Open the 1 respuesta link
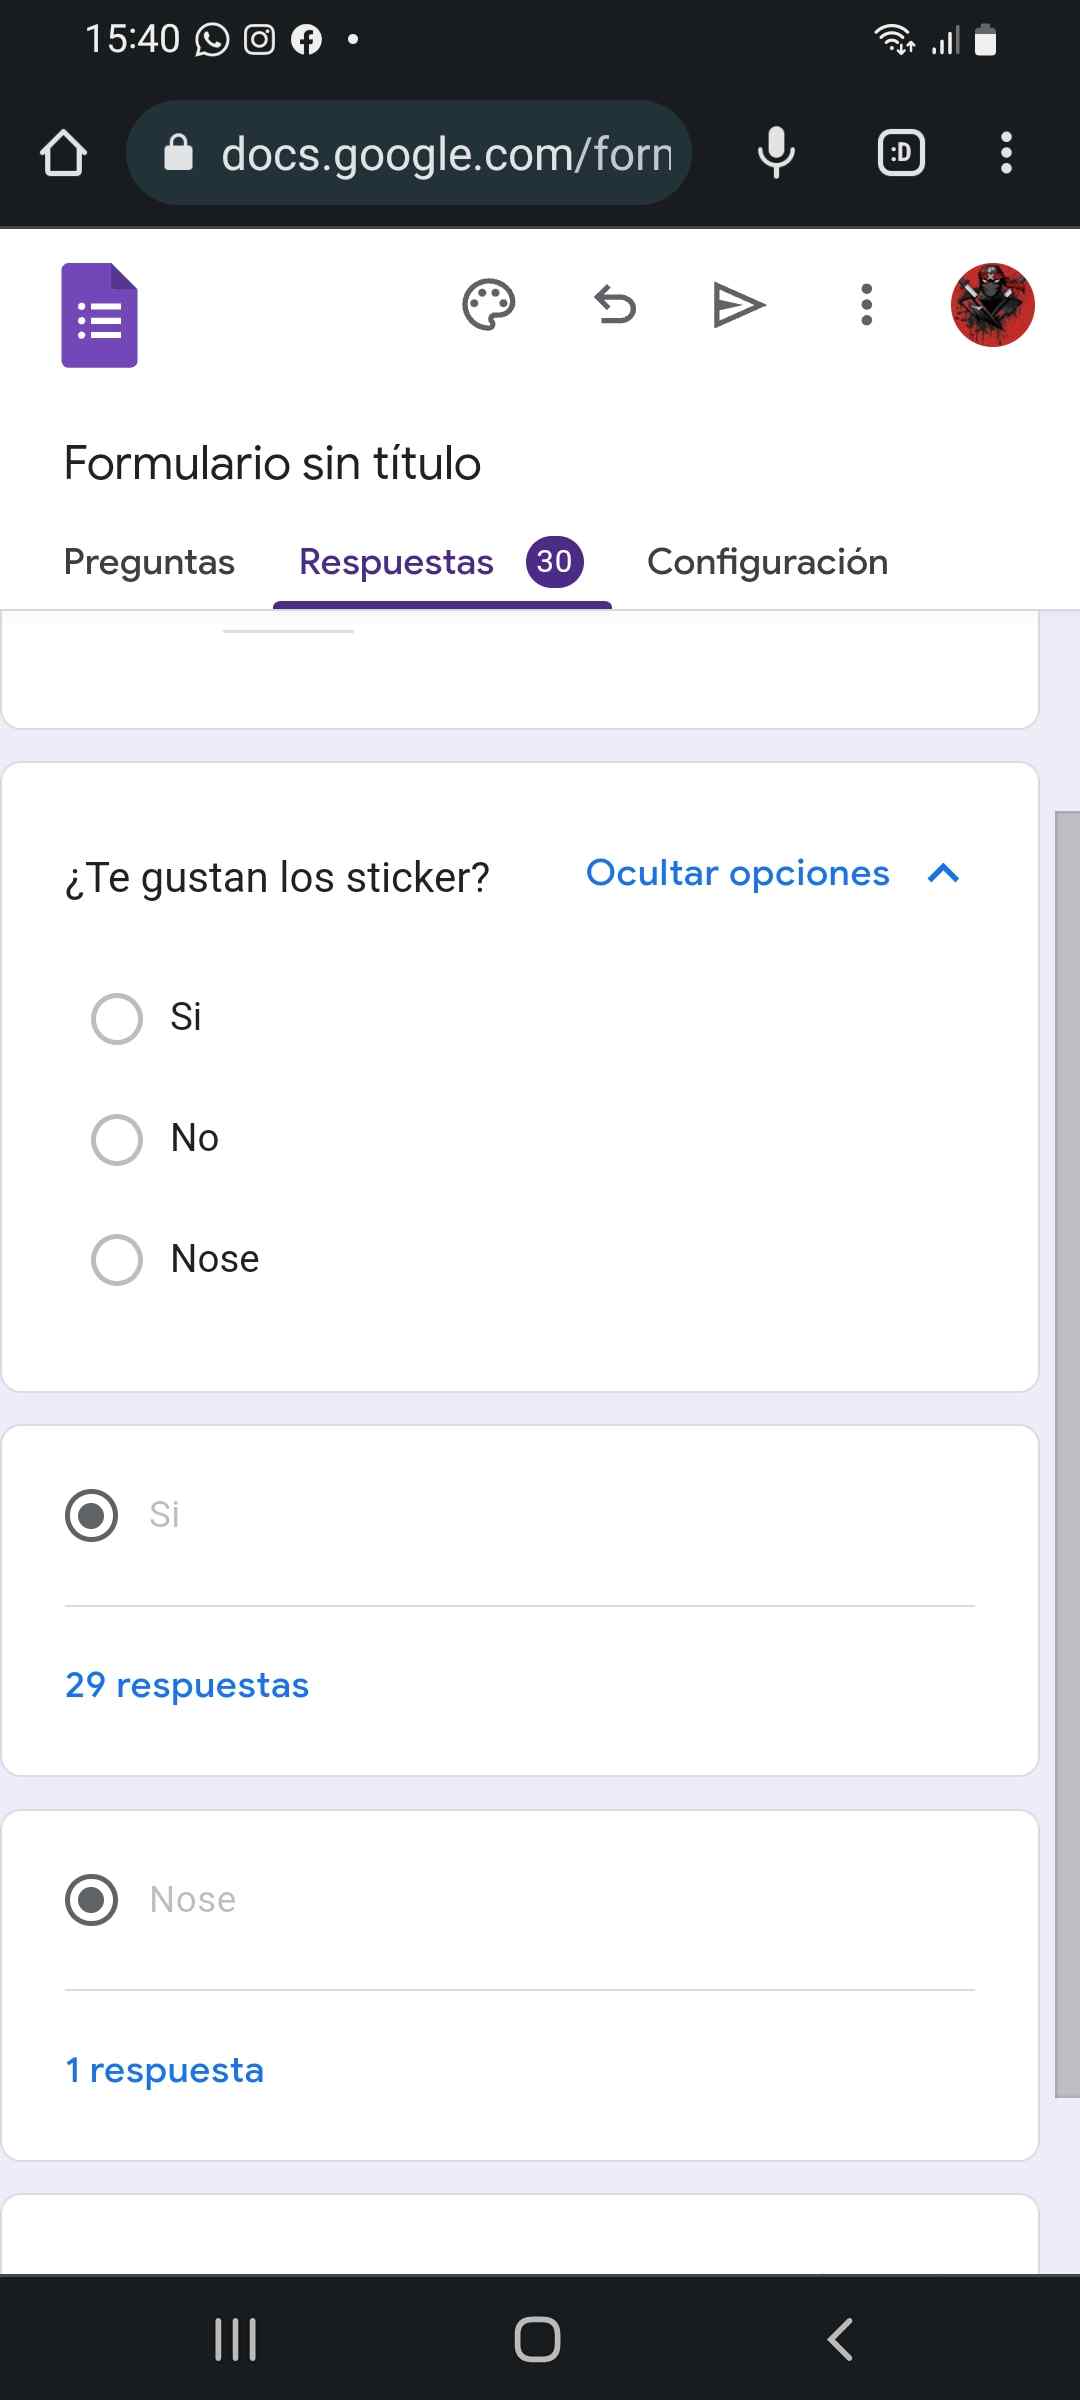 coord(165,2071)
